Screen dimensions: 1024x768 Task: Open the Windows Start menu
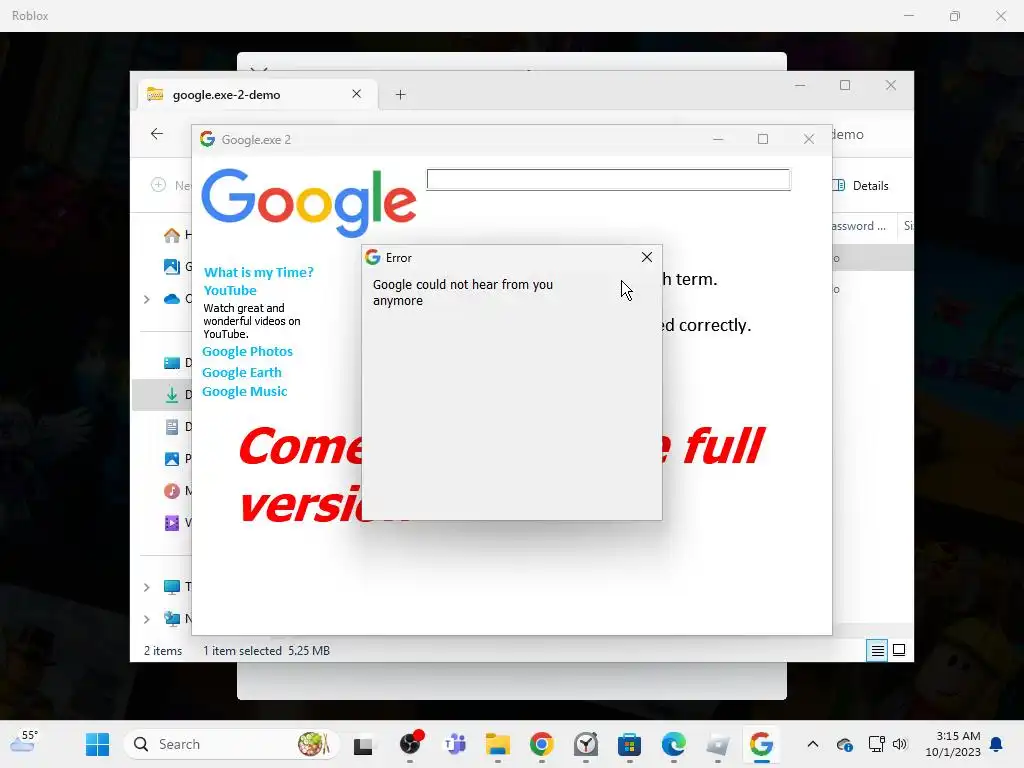pyautogui.click(x=97, y=744)
